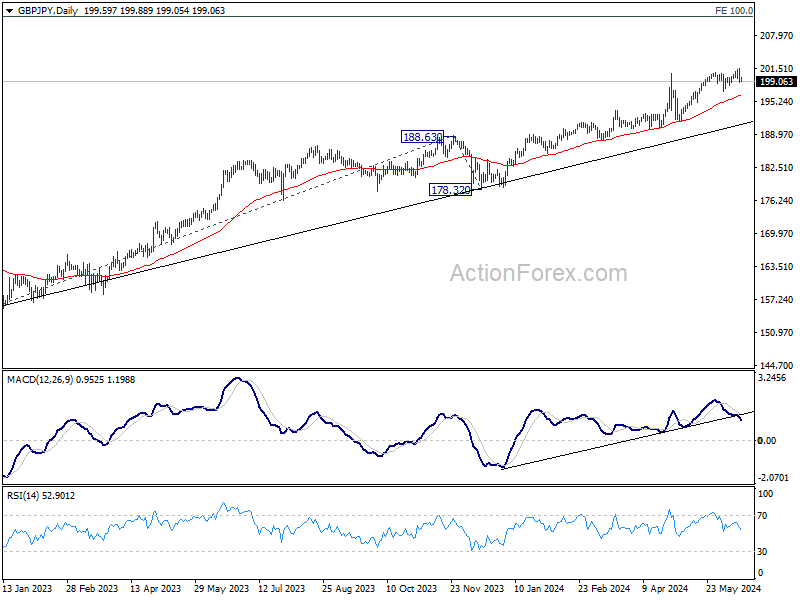Select the MACD 0.00 level label

[767, 440]
